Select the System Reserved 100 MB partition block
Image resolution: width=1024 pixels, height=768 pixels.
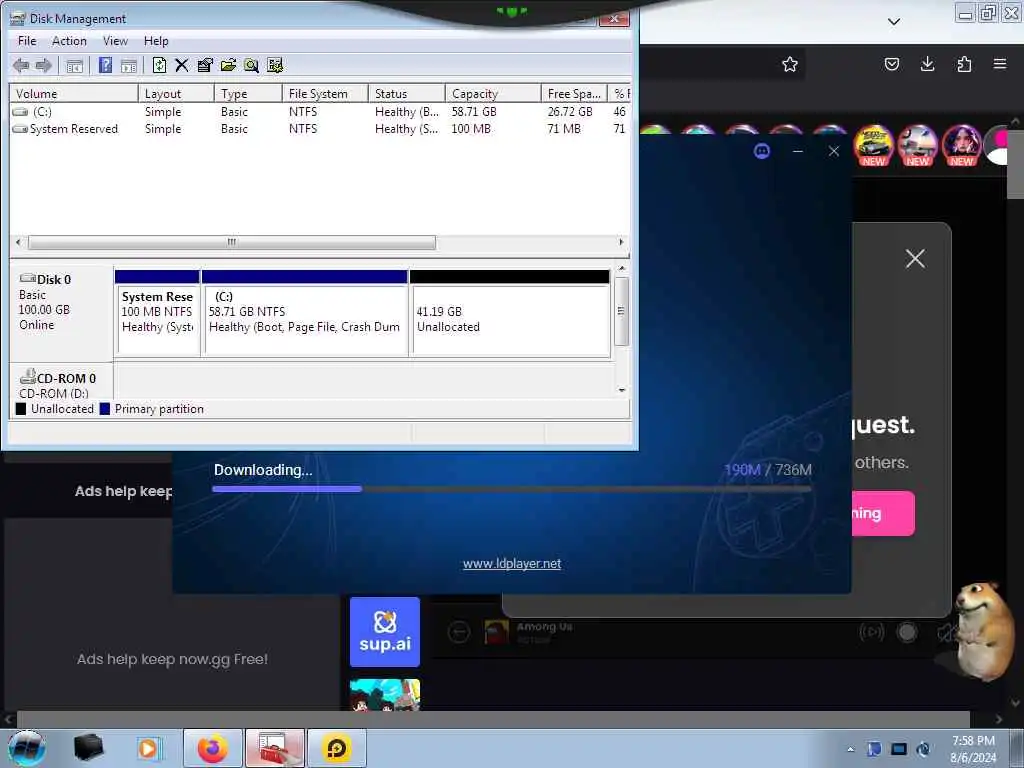coord(157,313)
